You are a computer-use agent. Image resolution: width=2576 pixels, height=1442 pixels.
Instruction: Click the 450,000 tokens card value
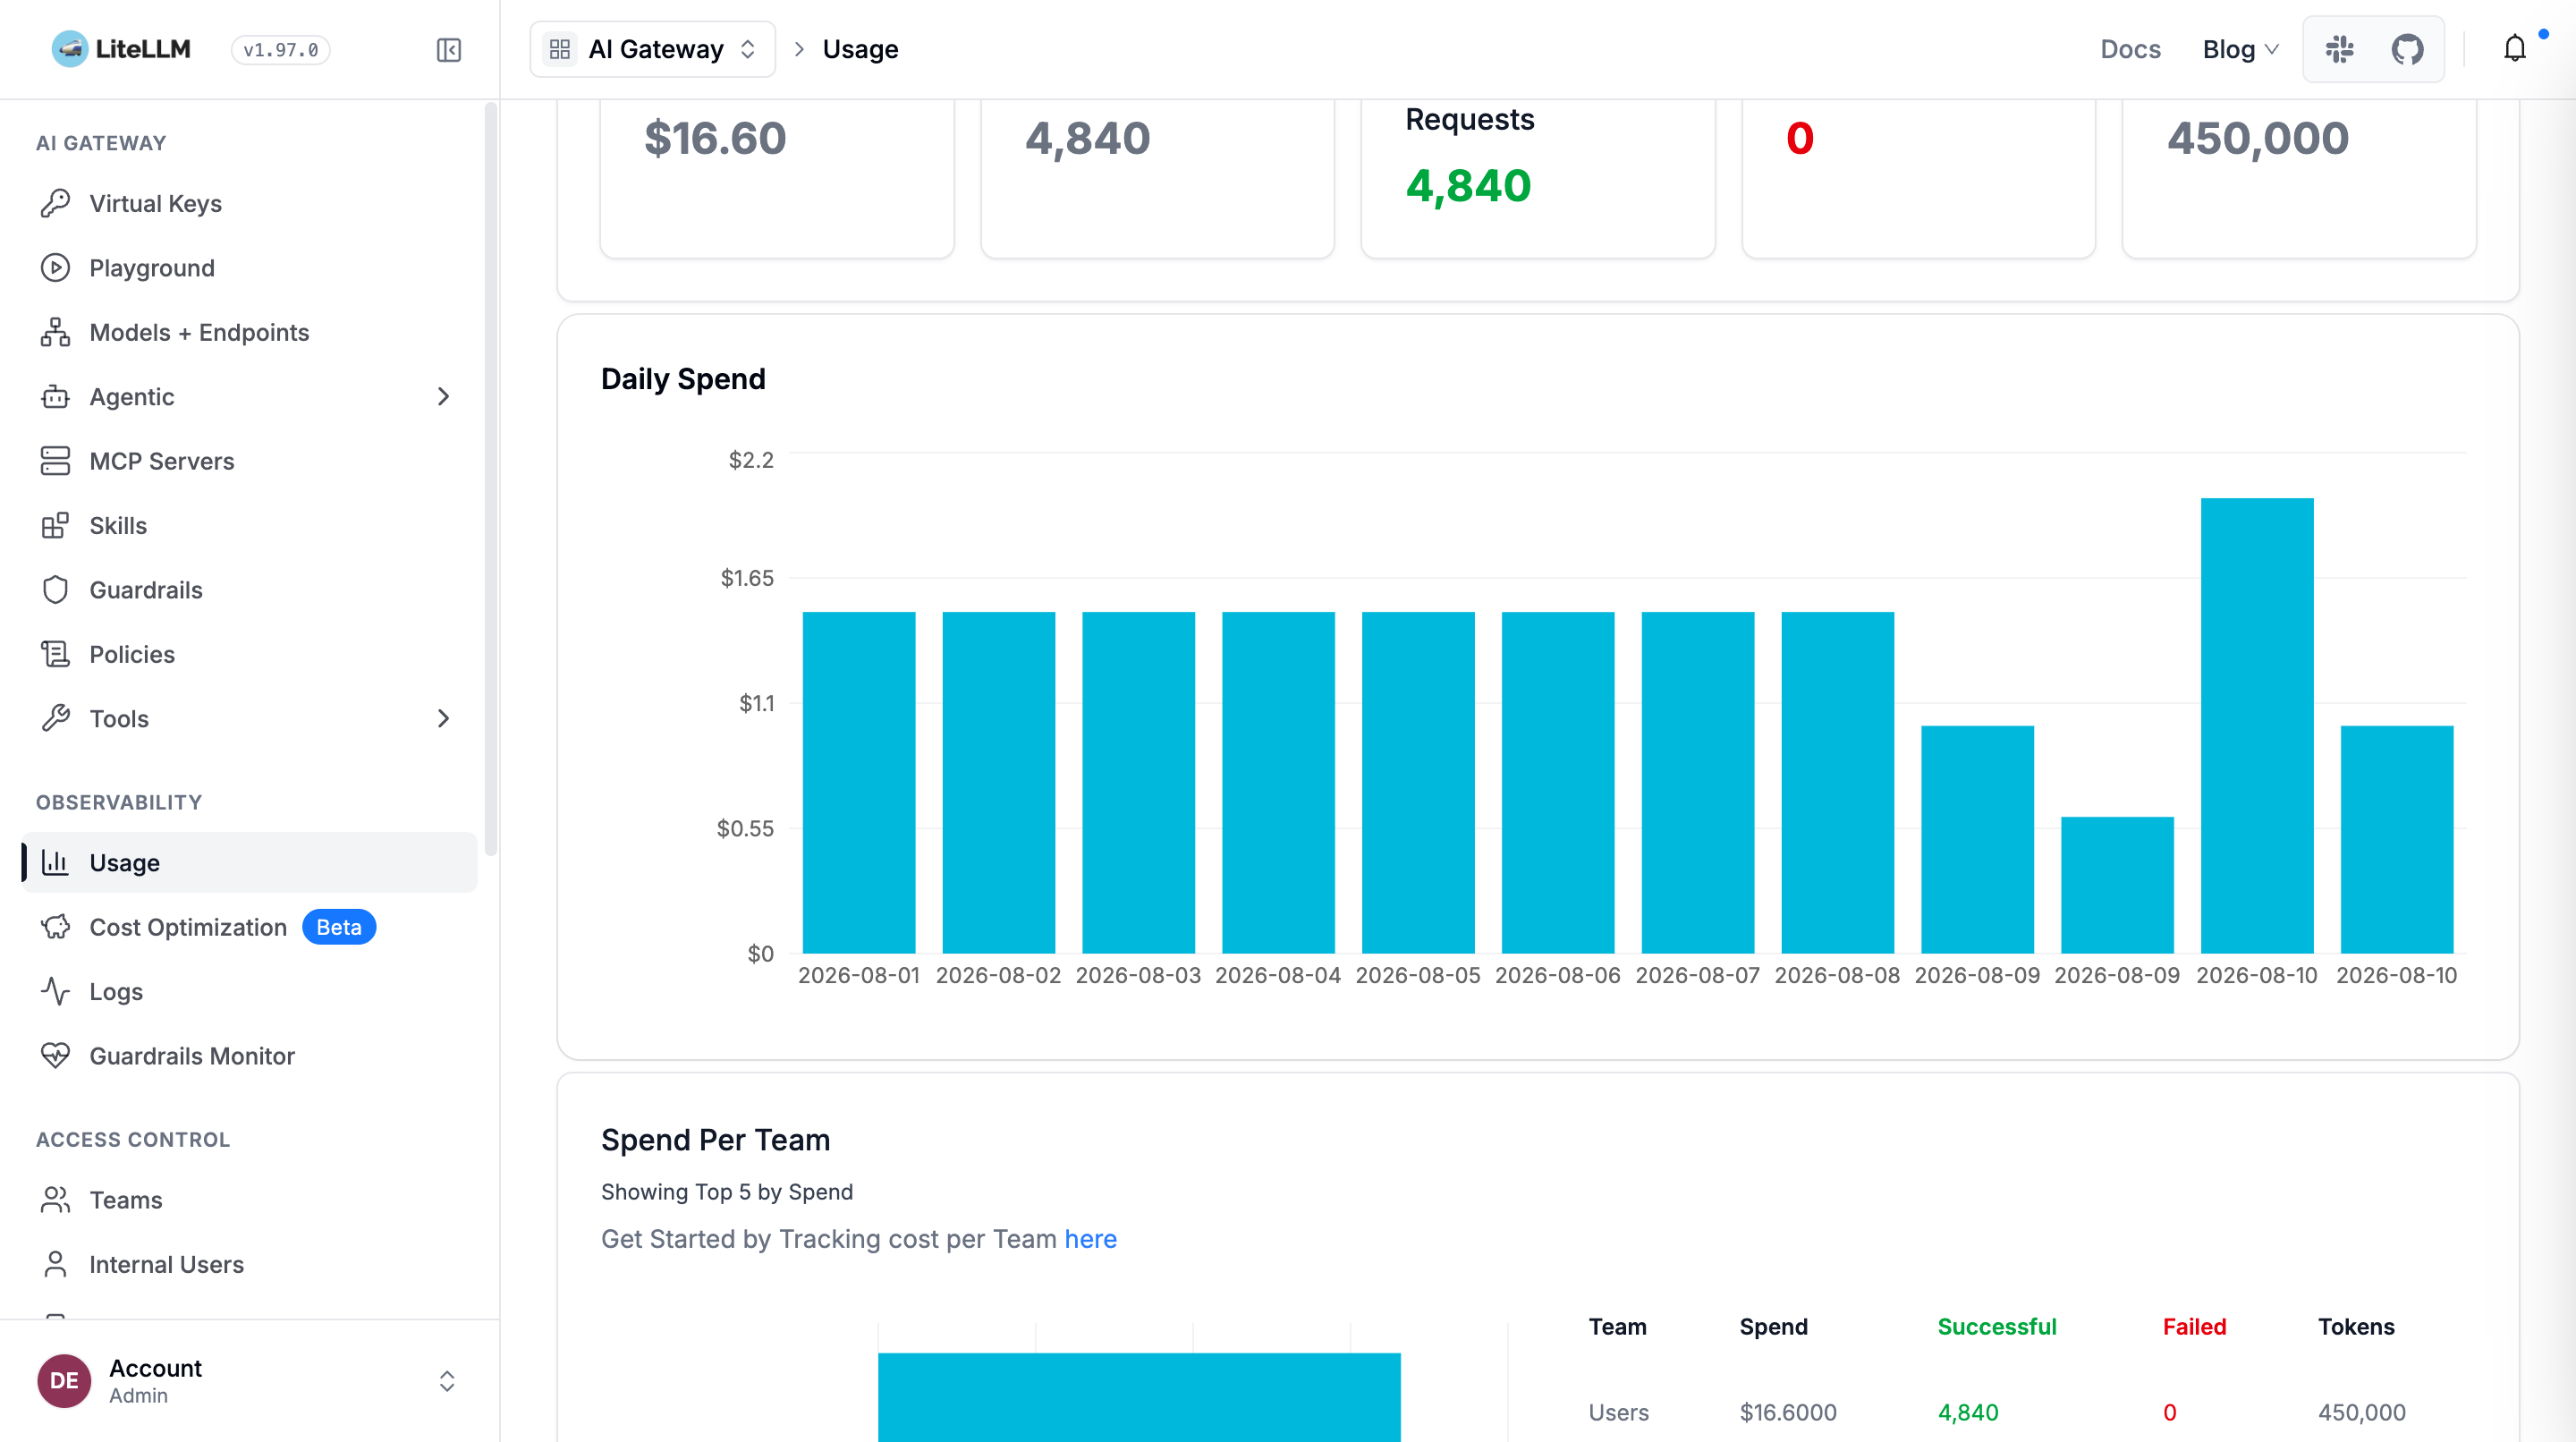point(2258,138)
